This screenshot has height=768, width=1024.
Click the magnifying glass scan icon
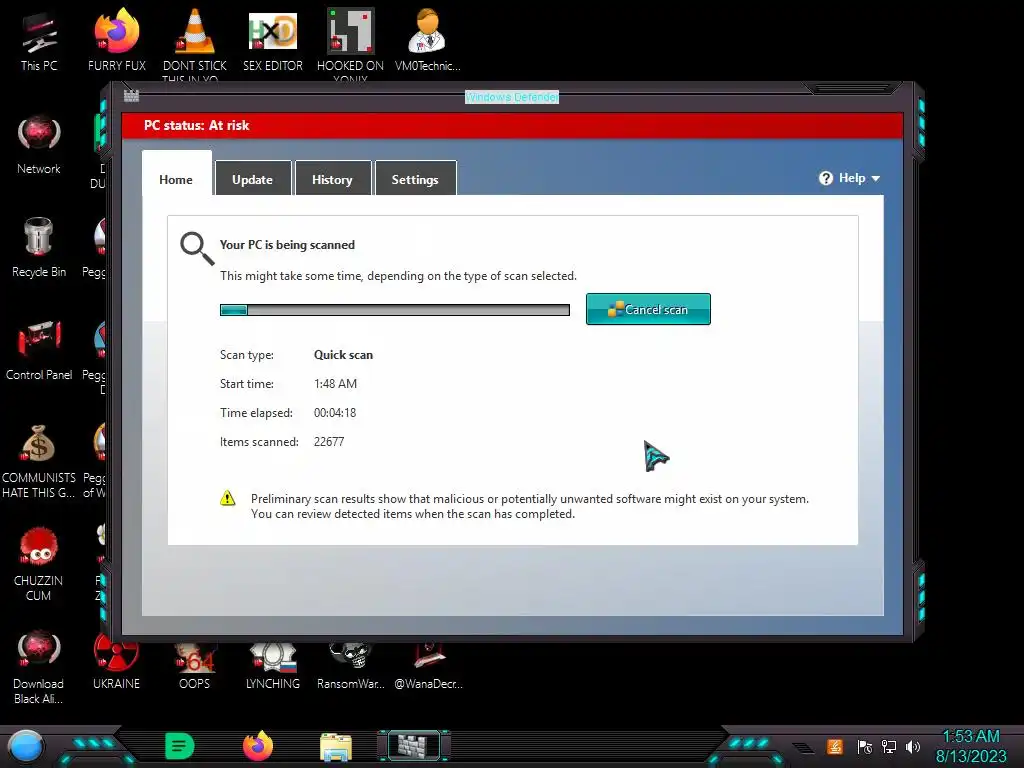point(197,249)
